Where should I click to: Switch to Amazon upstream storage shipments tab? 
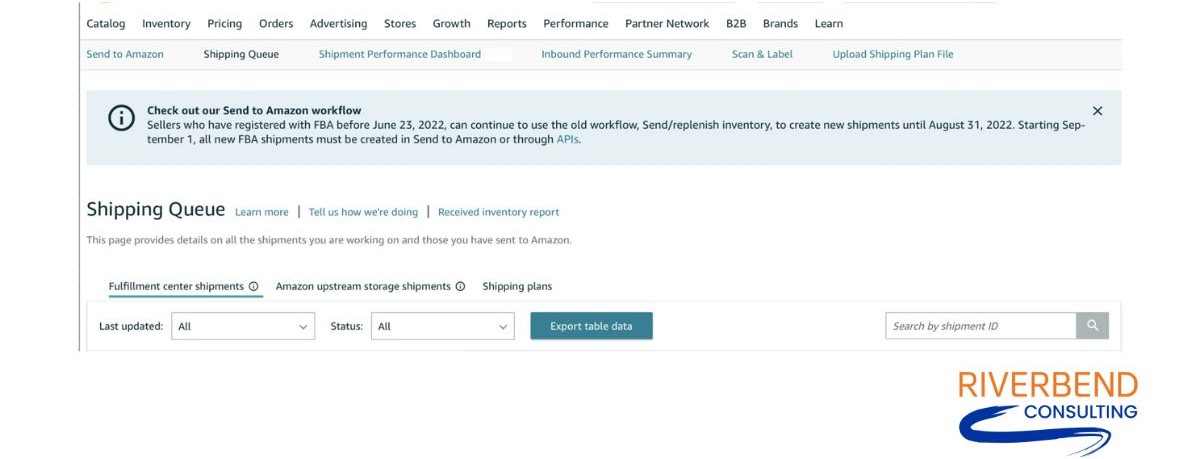click(x=363, y=286)
